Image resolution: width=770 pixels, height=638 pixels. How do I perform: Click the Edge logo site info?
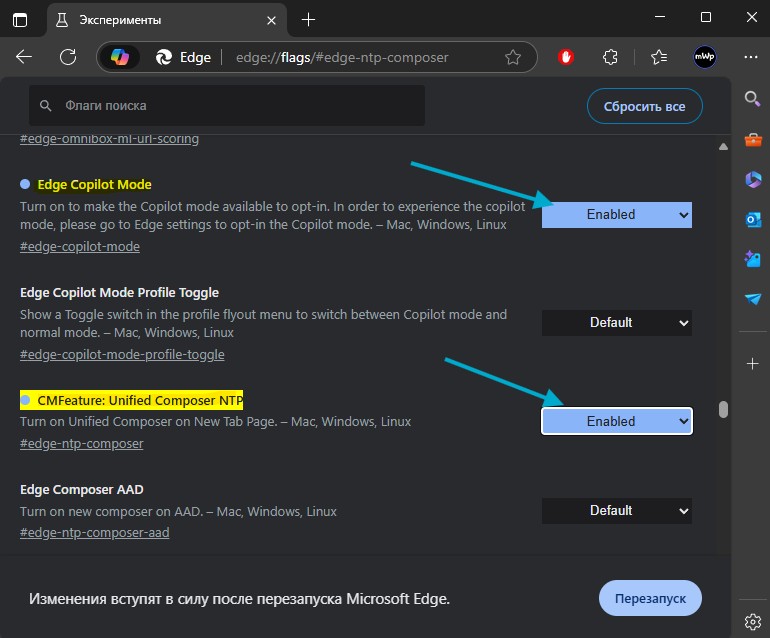tap(183, 57)
